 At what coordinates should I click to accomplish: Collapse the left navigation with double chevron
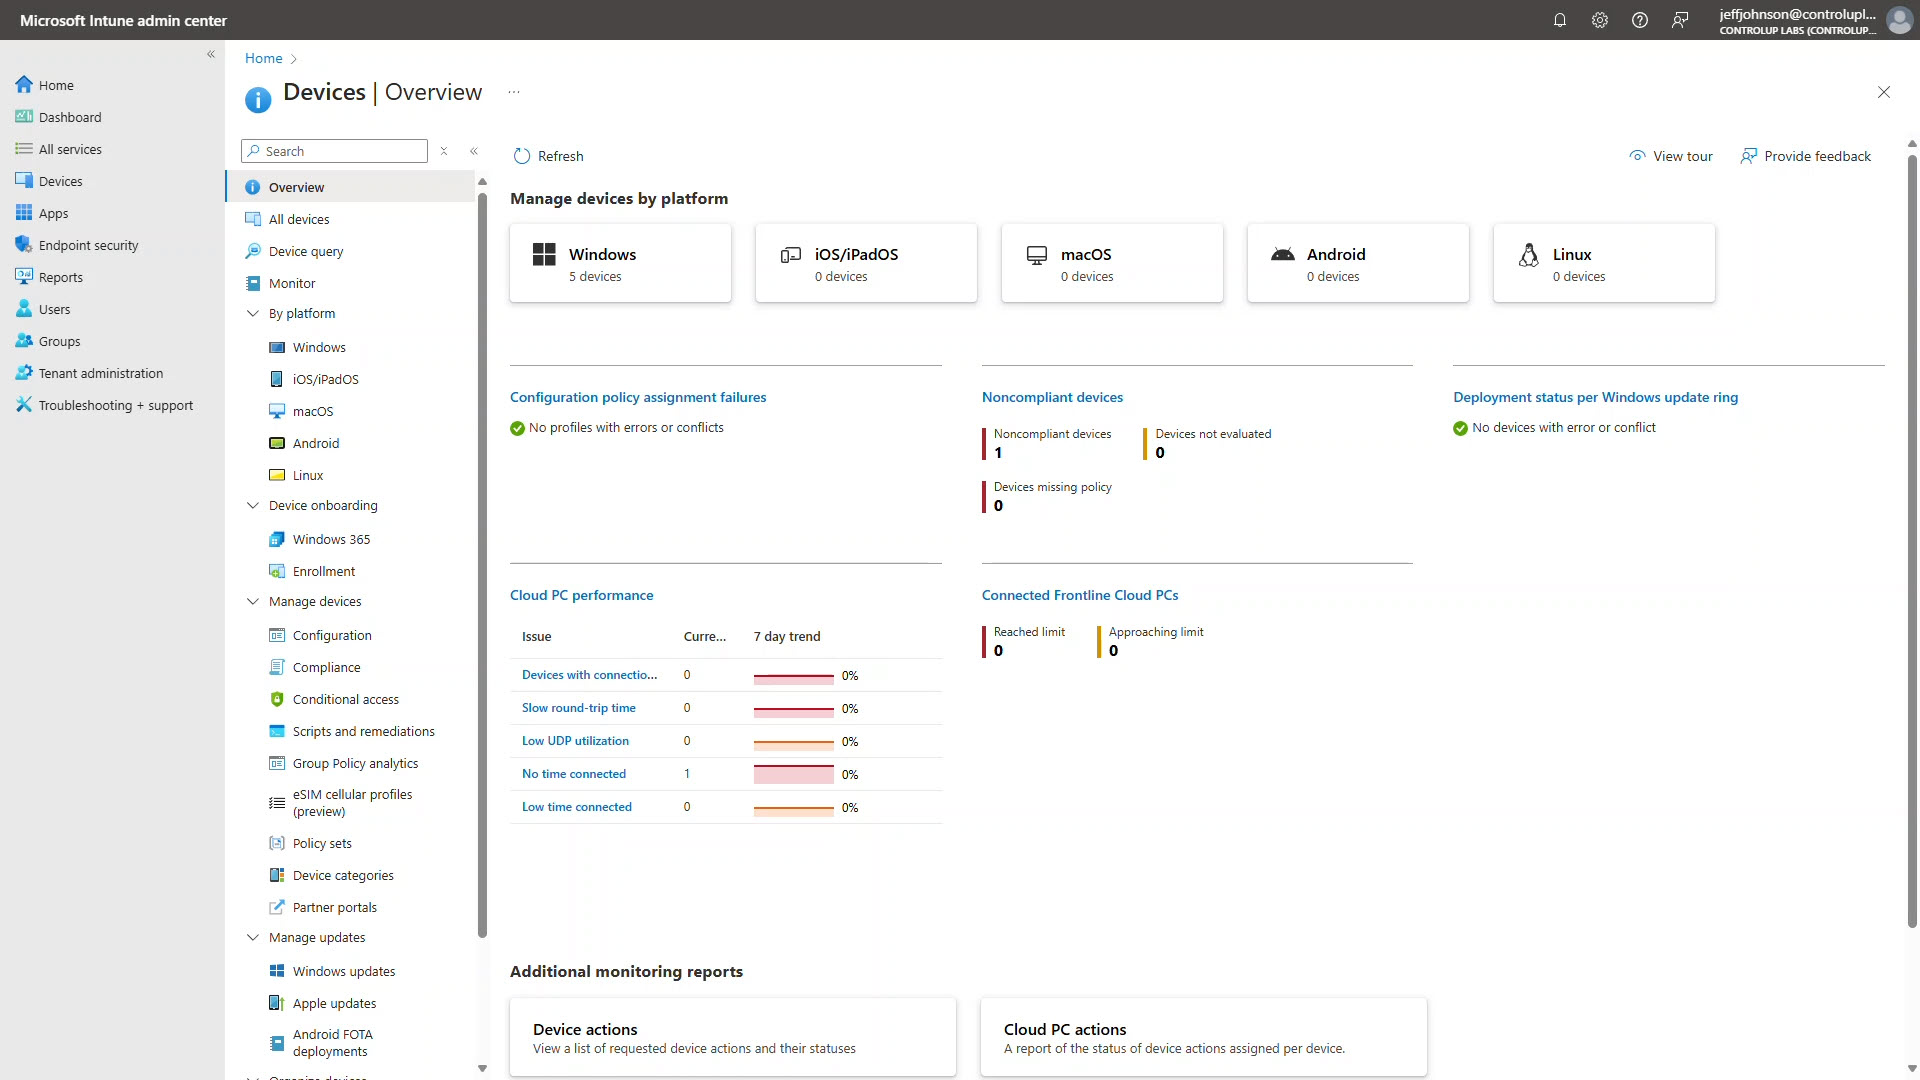tap(211, 54)
